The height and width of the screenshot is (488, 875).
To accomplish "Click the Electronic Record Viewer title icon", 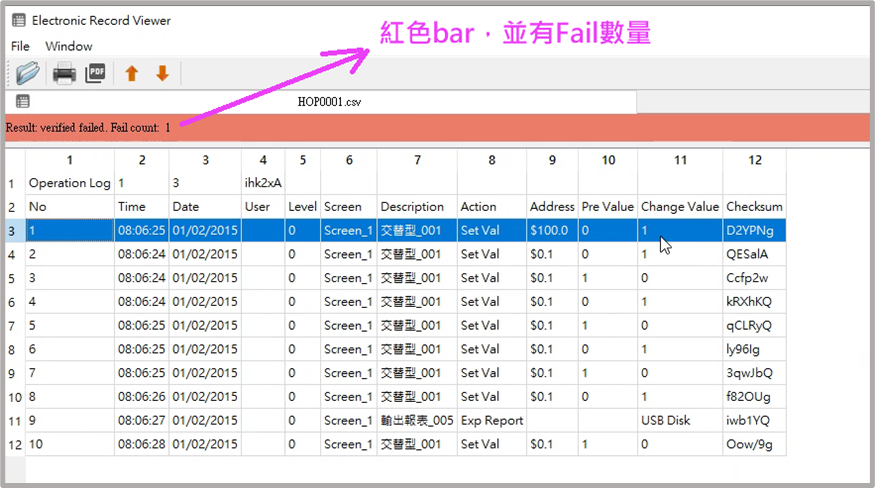I will (x=19, y=20).
